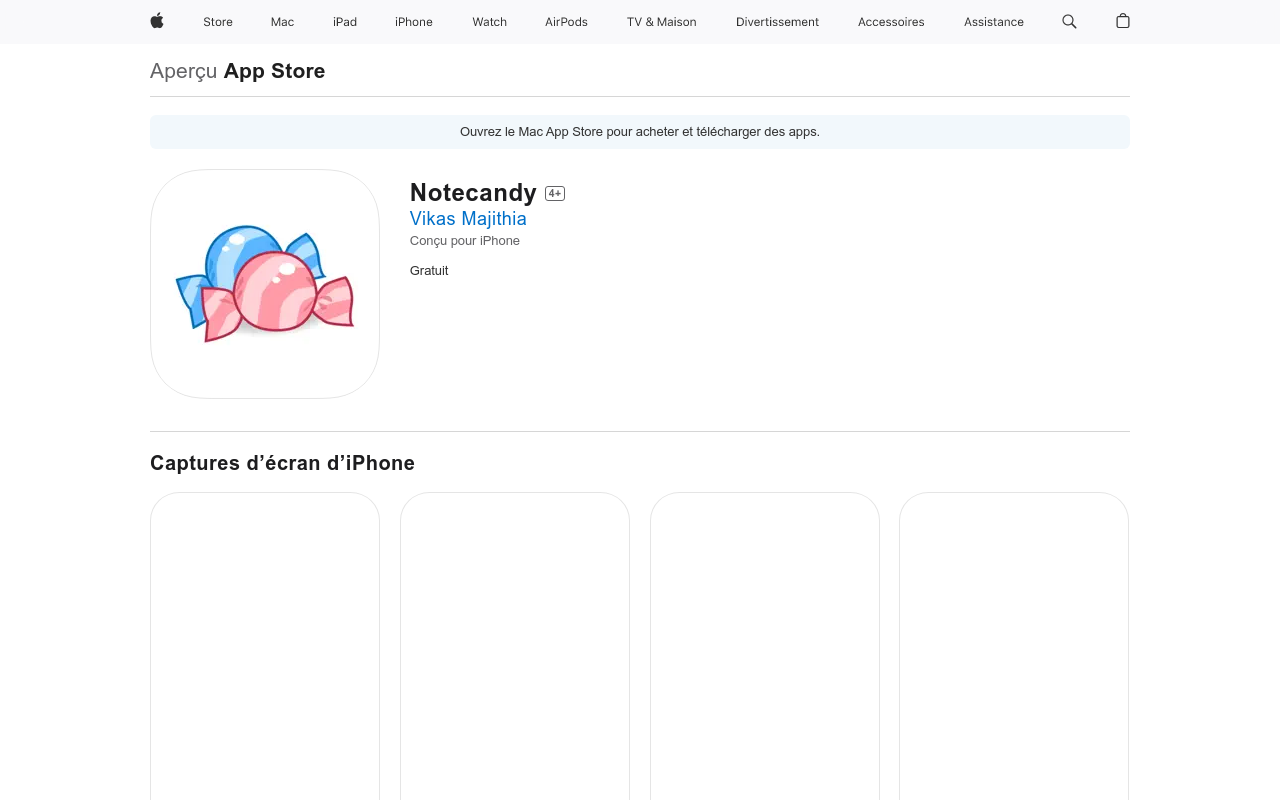1280x800 pixels.
Task: Open the TV & Maison menu
Action: click(662, 22)
